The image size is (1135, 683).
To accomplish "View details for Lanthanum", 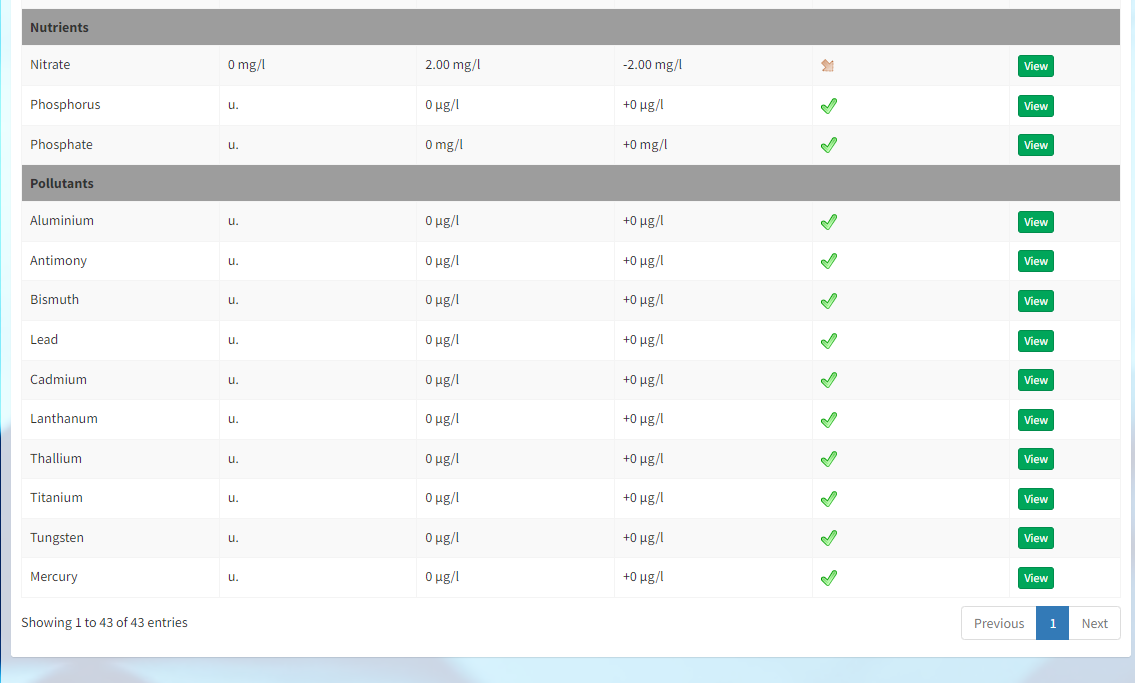I will point(1035,420).
